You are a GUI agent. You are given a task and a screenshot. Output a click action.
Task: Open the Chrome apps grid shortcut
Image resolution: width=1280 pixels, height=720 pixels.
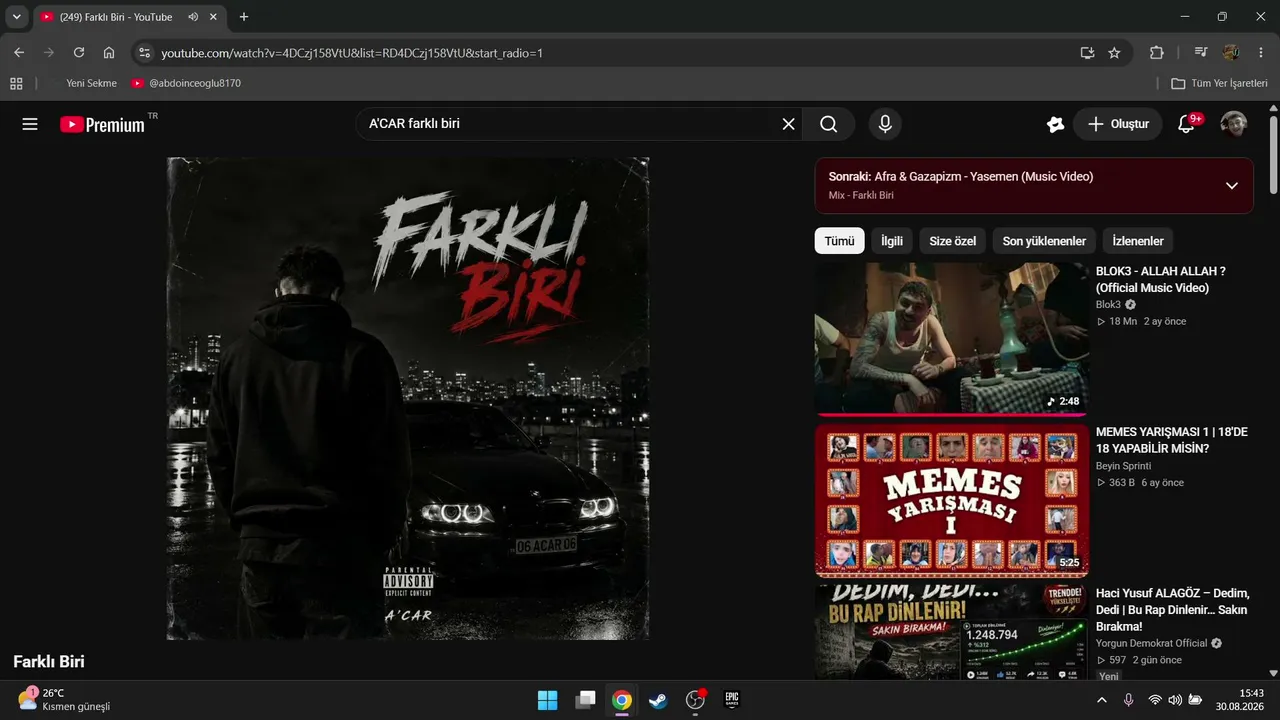pos(16,83)
